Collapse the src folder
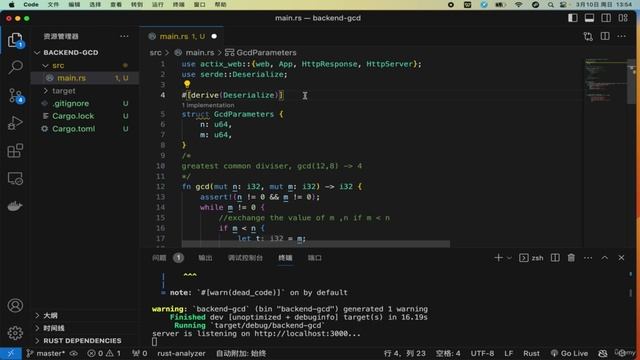The image size is (640, 360). tap(45, 65)
